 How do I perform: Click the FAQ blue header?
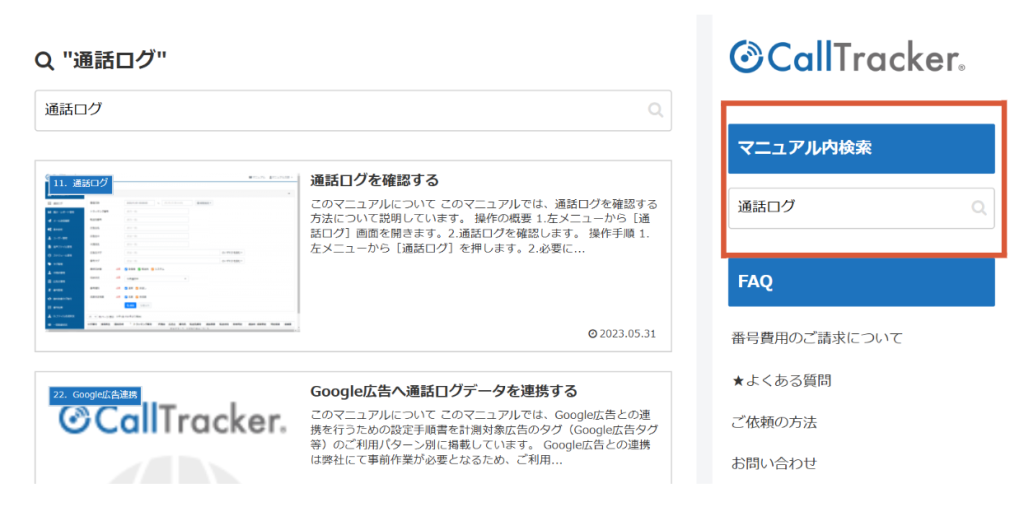coord(861,282)
